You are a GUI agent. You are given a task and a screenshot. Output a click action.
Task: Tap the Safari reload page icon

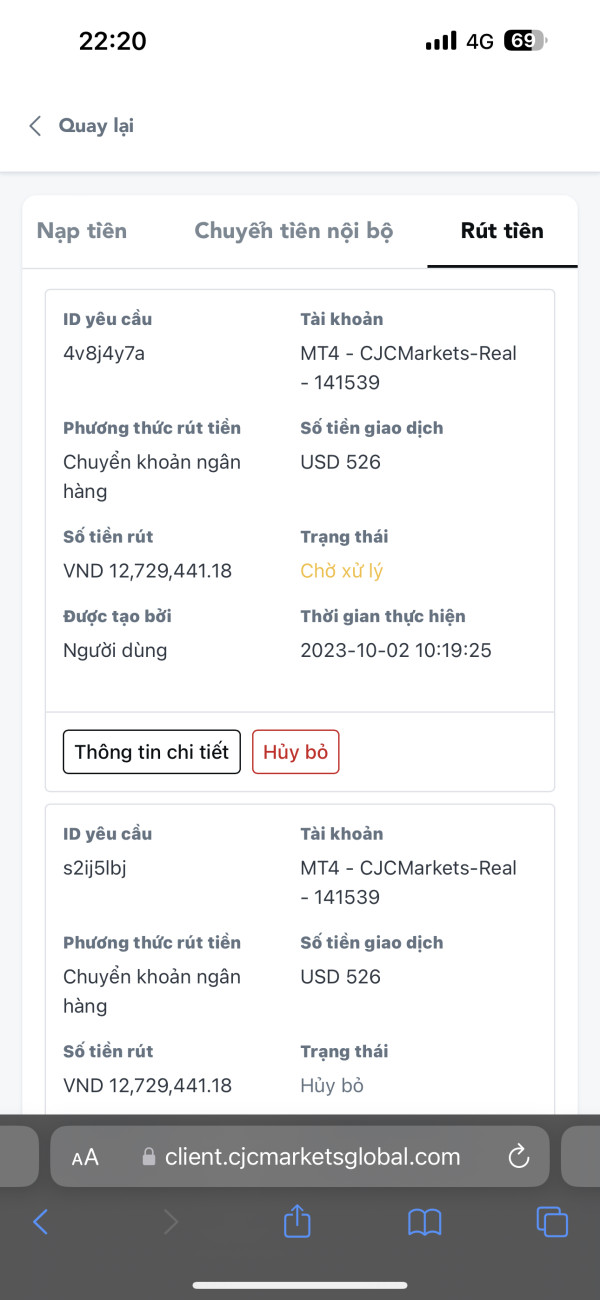518,1157
